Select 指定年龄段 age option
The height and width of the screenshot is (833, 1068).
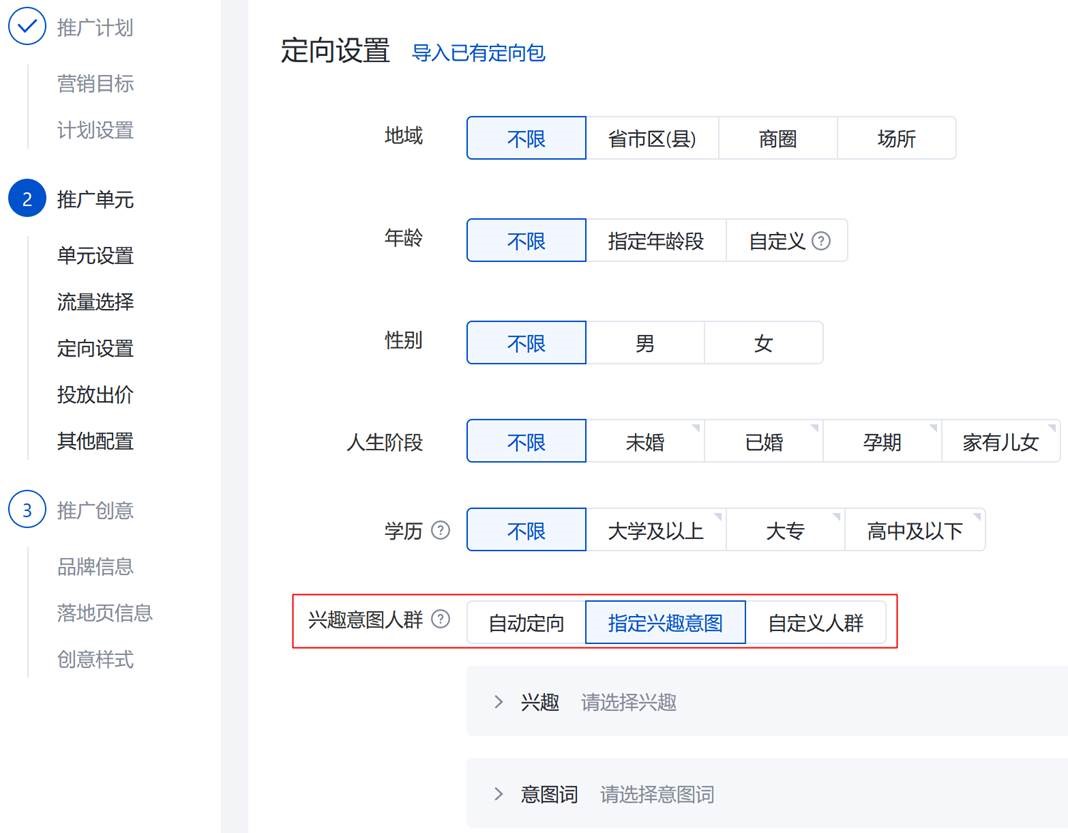(655, 241)
